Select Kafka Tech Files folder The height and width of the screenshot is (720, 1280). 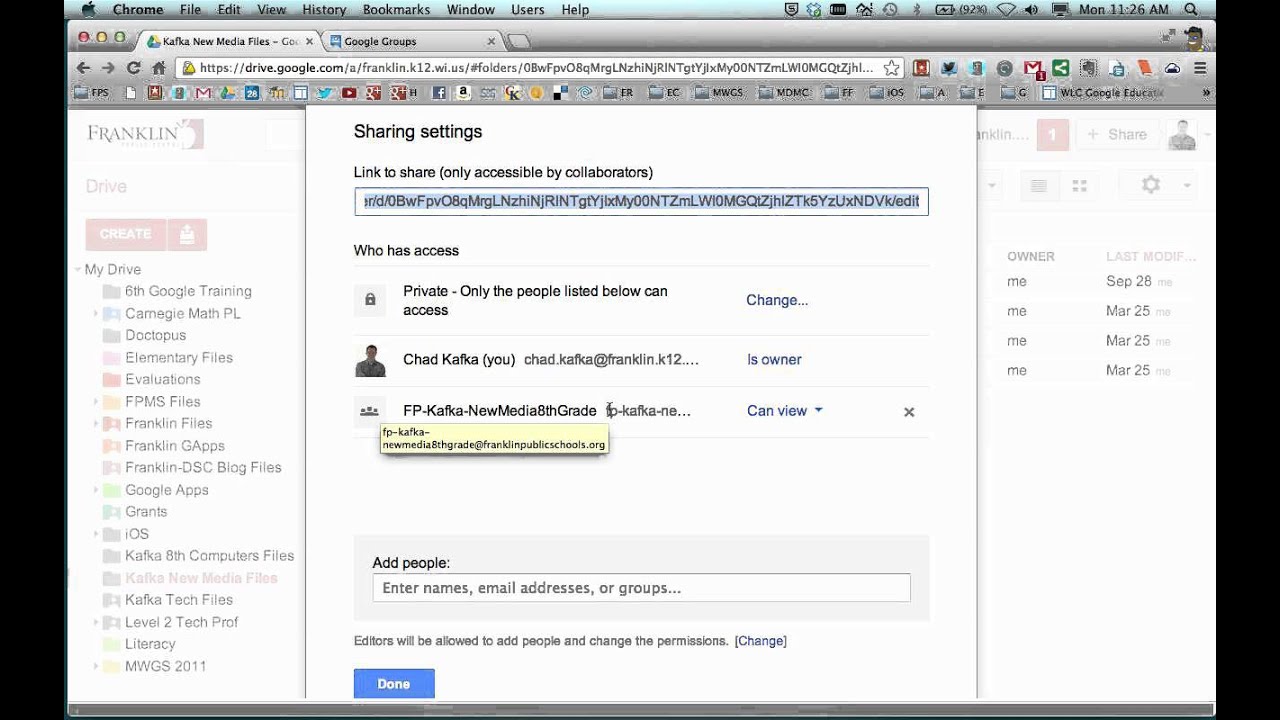[179, 600]
